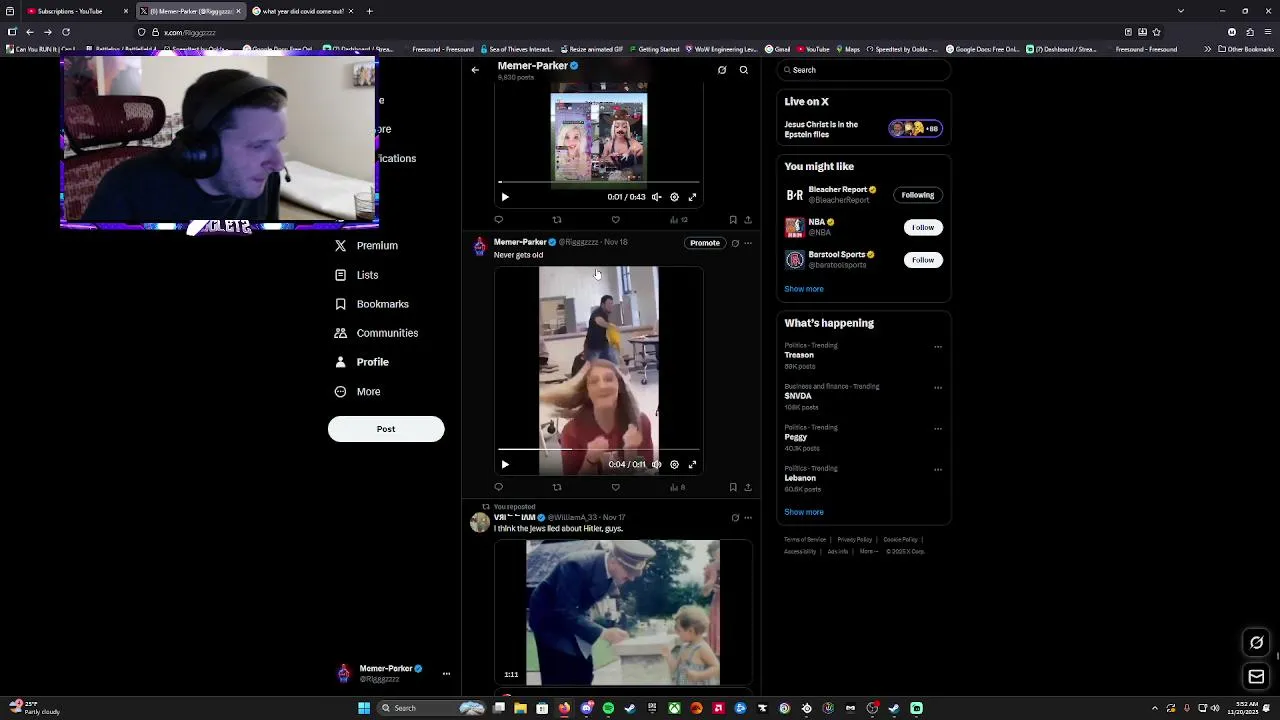1280x720 pixels.
Task: Bookmark the 'Never gets old' post
Action: (x=733, y=487)
